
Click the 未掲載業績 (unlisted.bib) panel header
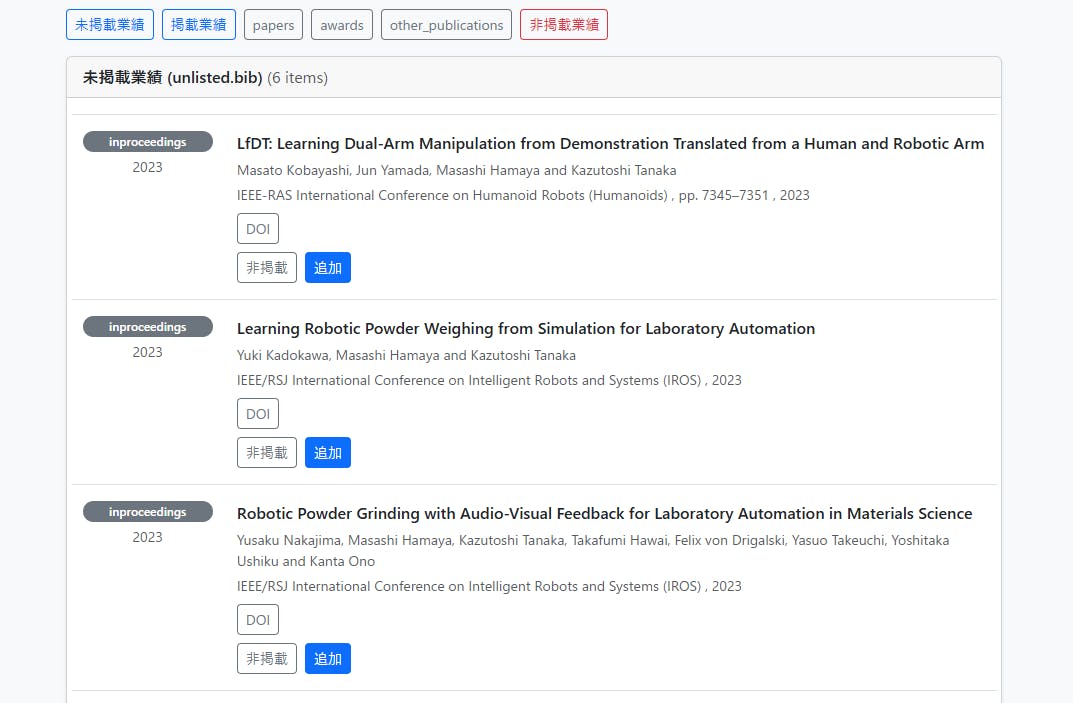tap(205, 78)
